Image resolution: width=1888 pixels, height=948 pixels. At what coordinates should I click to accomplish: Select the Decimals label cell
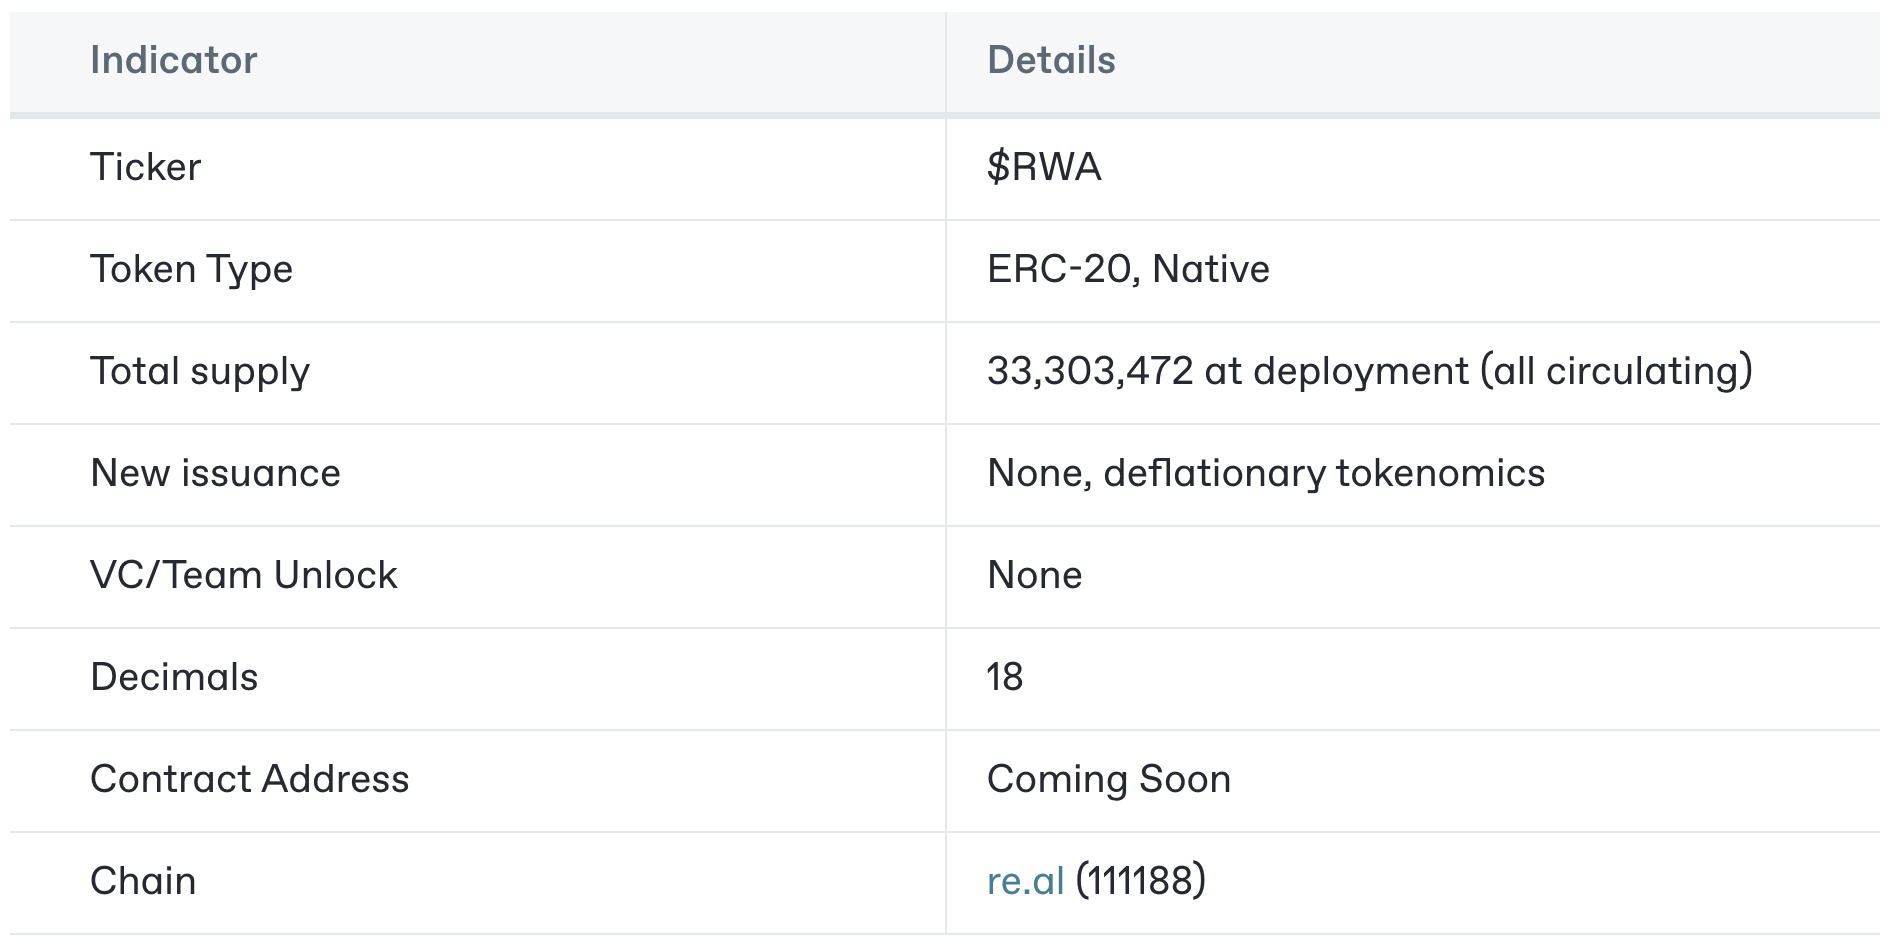click(174, 677)
